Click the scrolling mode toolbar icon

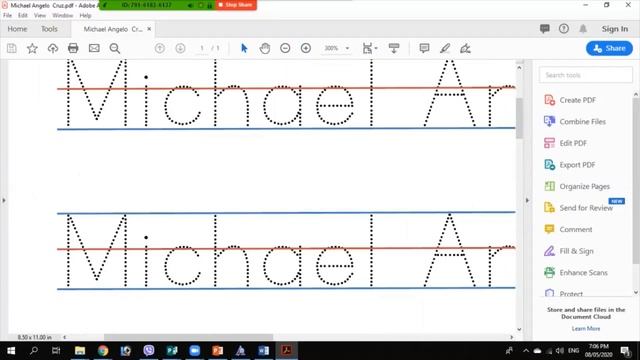[x=394, y=48]
